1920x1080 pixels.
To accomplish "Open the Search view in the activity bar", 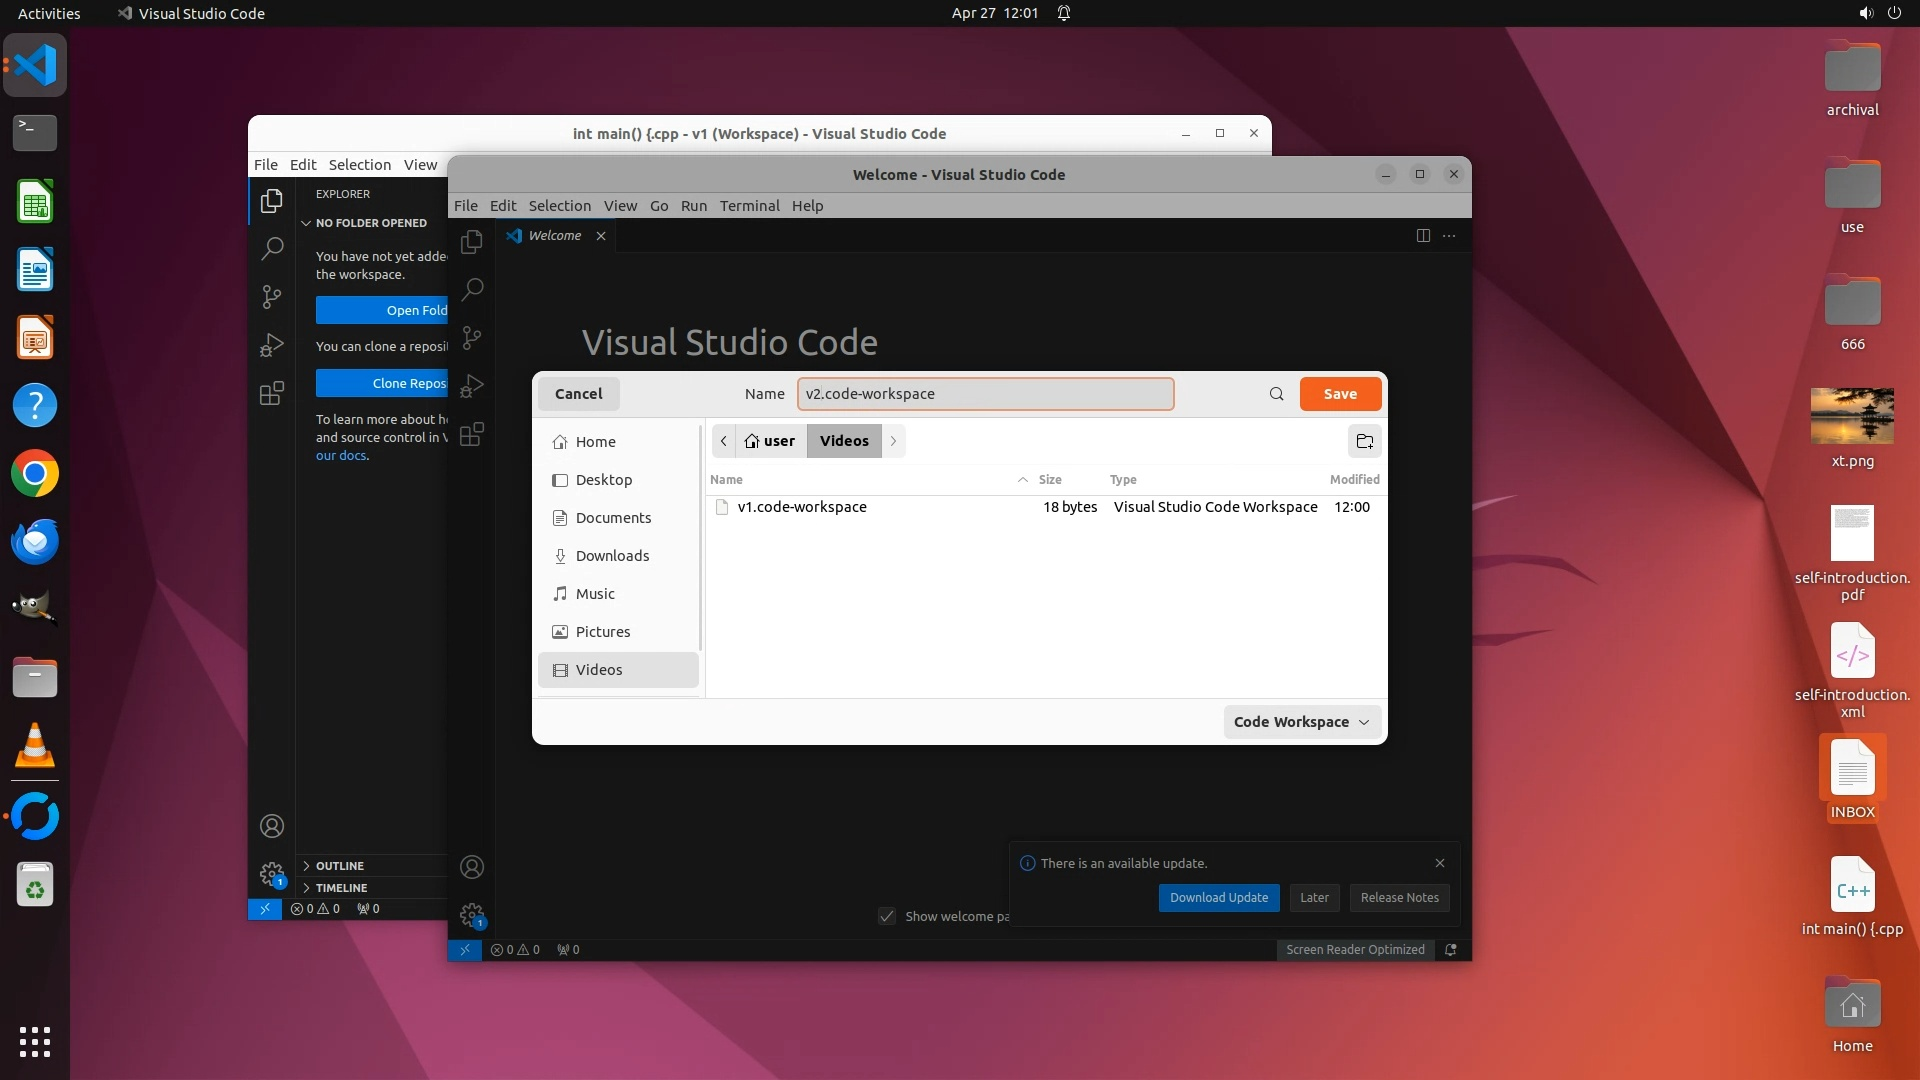I will coord(472,289).
